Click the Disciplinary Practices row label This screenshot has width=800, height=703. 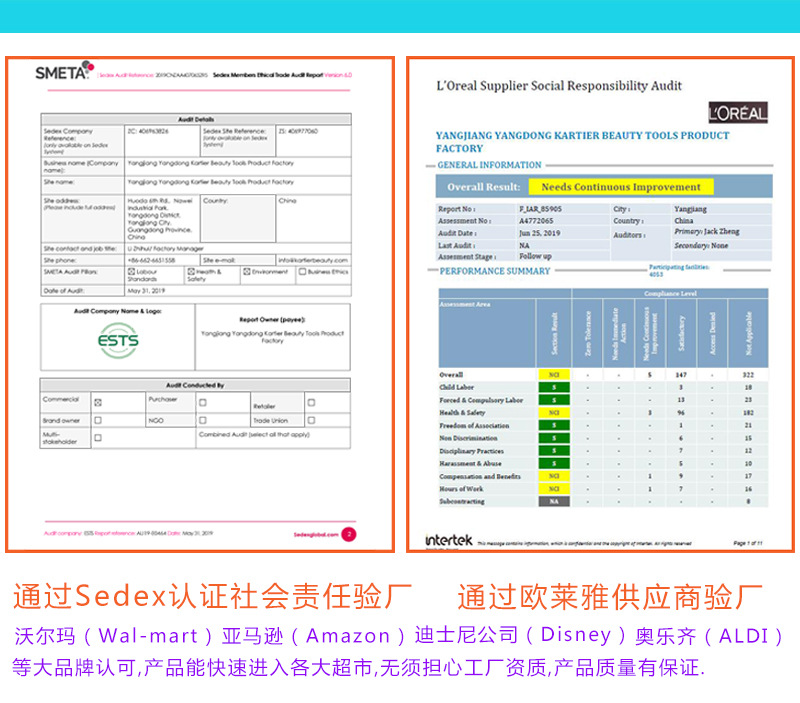click(471, 451)
